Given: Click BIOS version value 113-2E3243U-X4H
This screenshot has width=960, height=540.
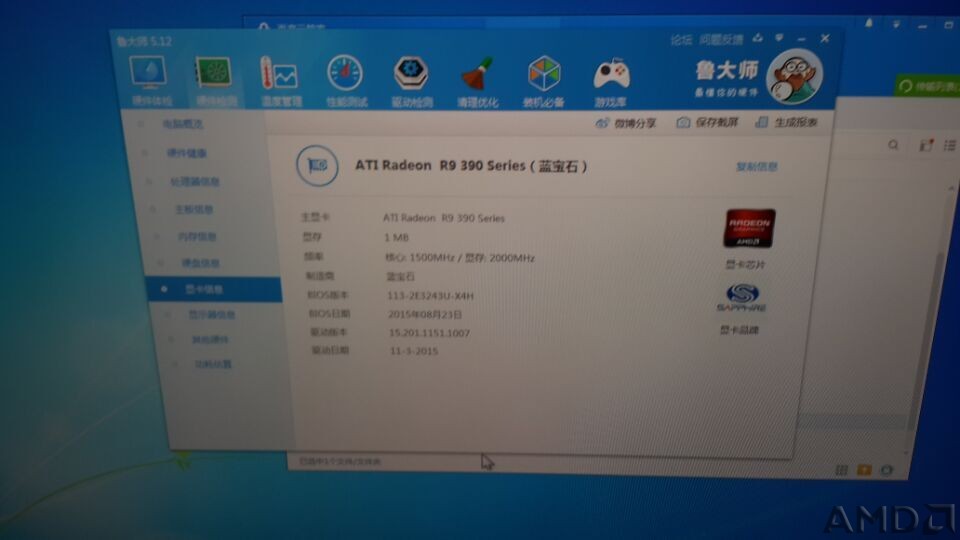Looking at the screenshot, I should (x=430, y=296).
